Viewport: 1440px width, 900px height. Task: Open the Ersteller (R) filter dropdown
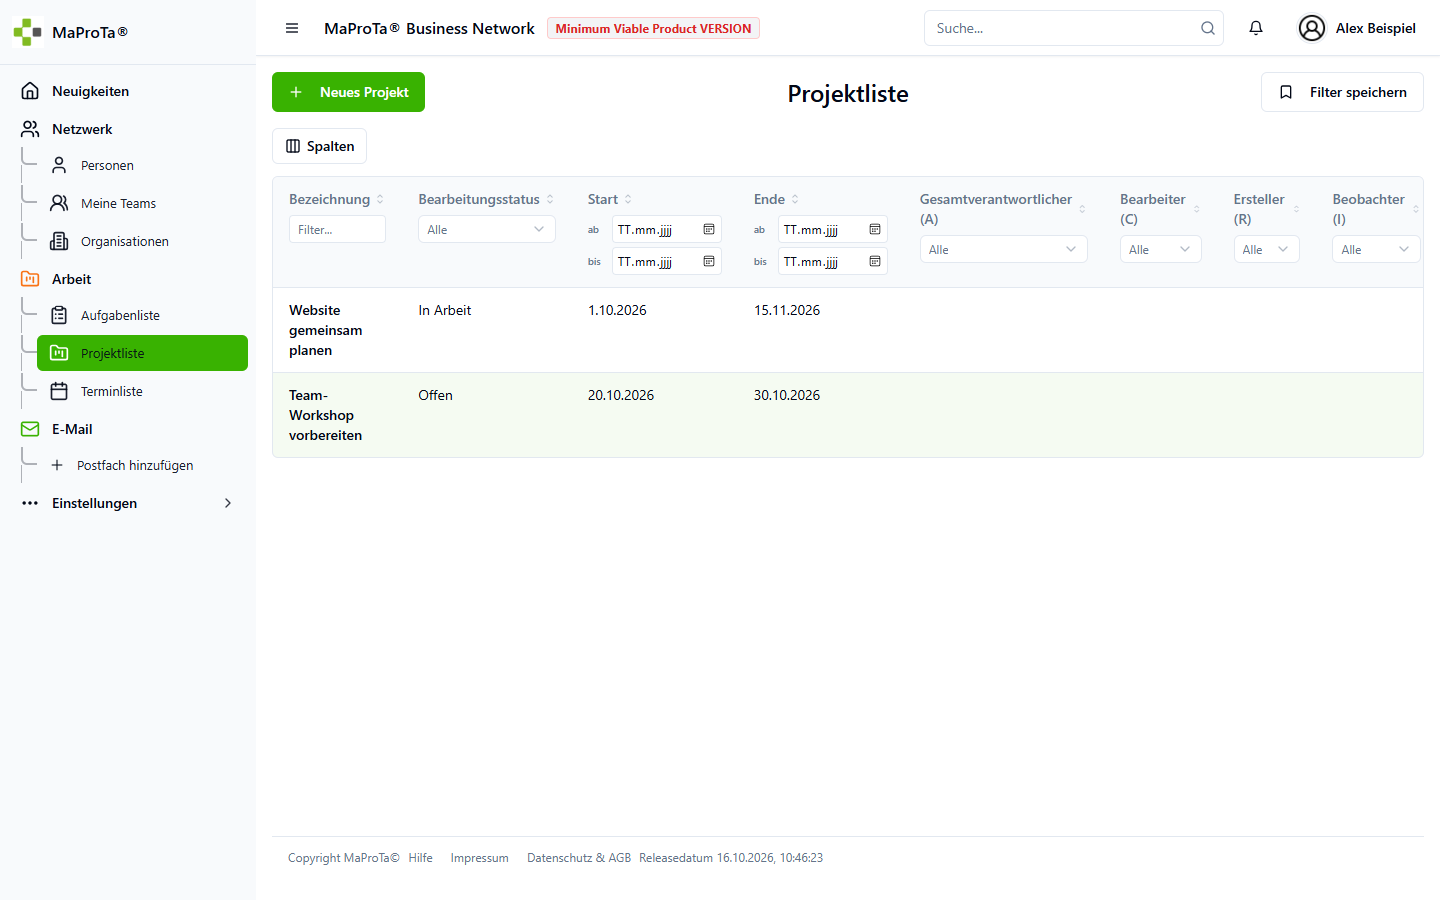tap(1267, 249)
